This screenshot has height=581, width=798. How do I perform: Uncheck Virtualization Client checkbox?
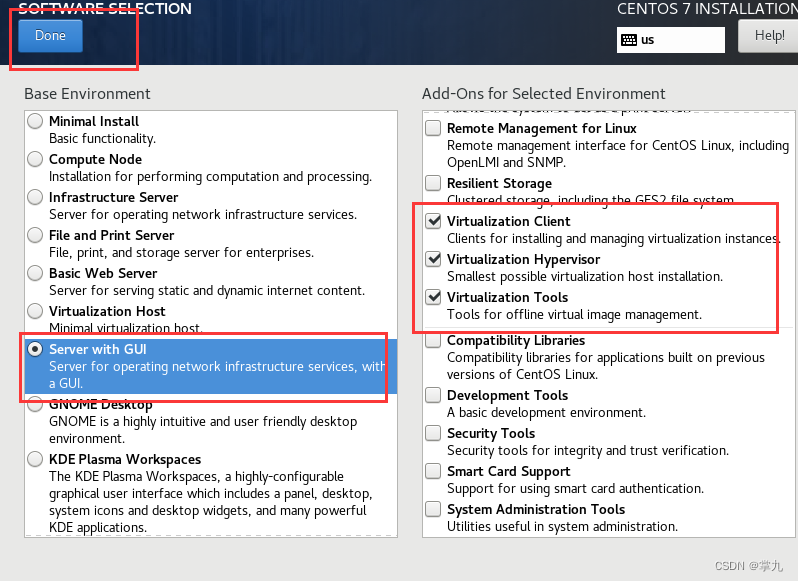[433, 221]
